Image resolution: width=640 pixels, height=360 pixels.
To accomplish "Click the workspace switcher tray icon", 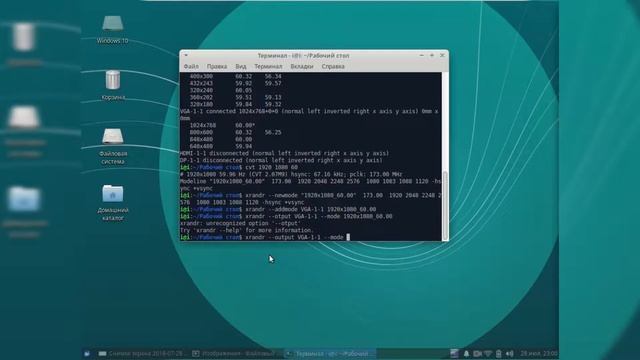I will (454, 353).
